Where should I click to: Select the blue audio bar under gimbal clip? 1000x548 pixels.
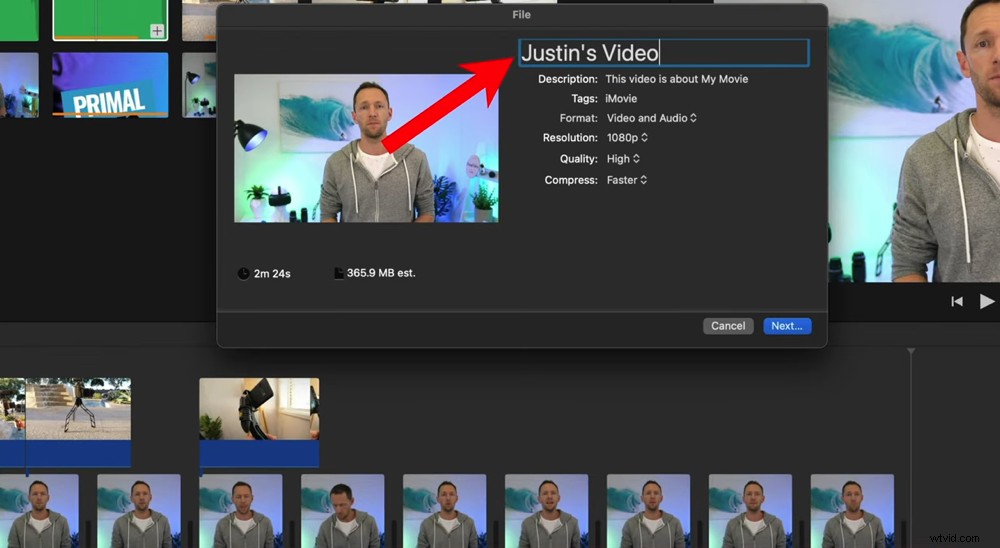pos(259,454)
